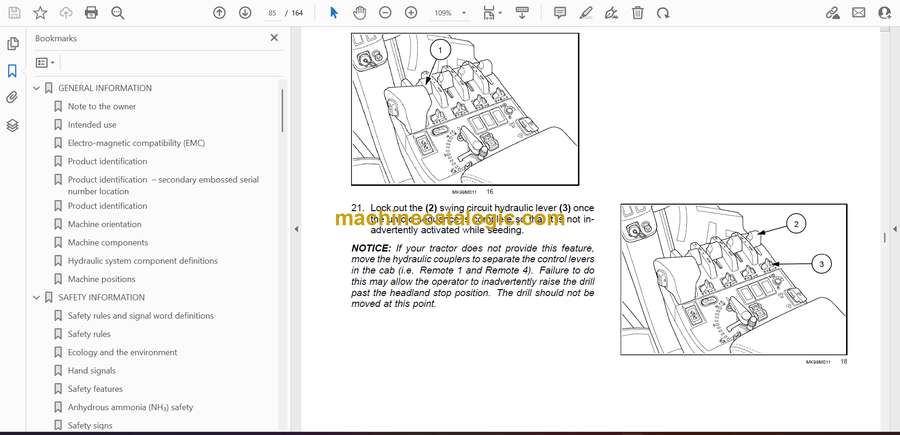Open the attachments paperclip panel
This screenshot has height=435, width=900.
pos(13,98)
